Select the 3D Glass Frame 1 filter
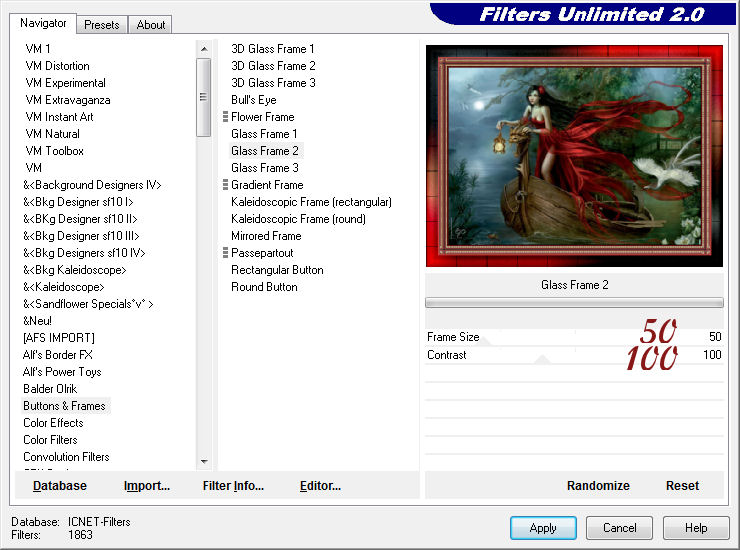Screen dimensions: 740x550 (x=272, y=49)
